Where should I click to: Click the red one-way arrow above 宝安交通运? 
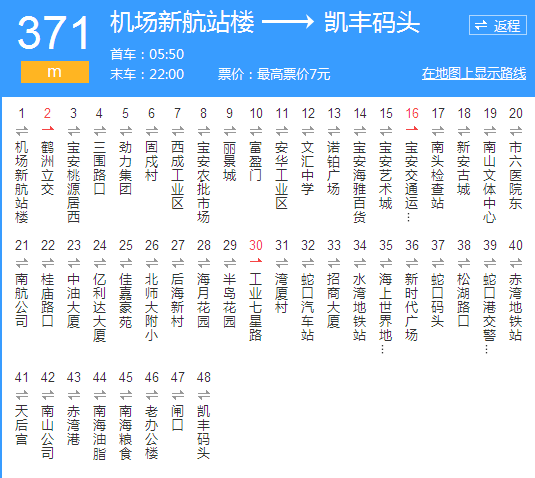412,129
